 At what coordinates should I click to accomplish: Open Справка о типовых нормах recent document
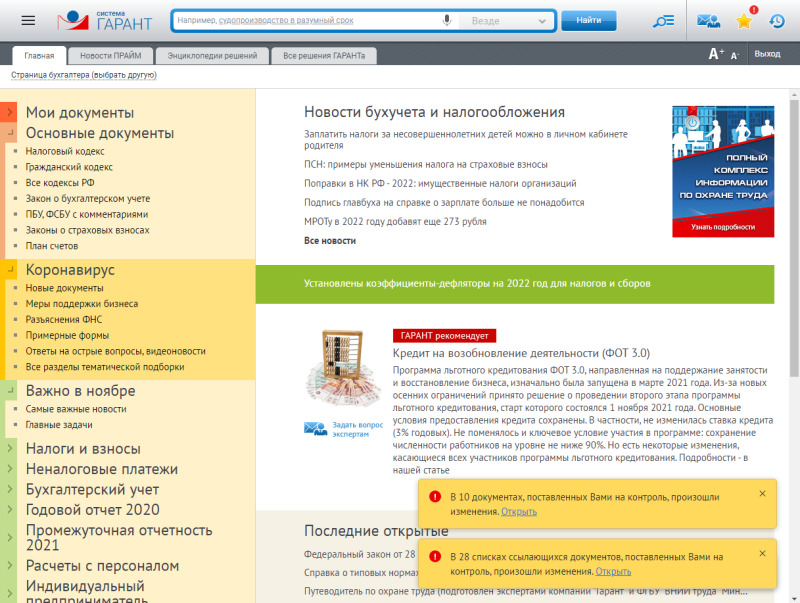tap(361, 572)
